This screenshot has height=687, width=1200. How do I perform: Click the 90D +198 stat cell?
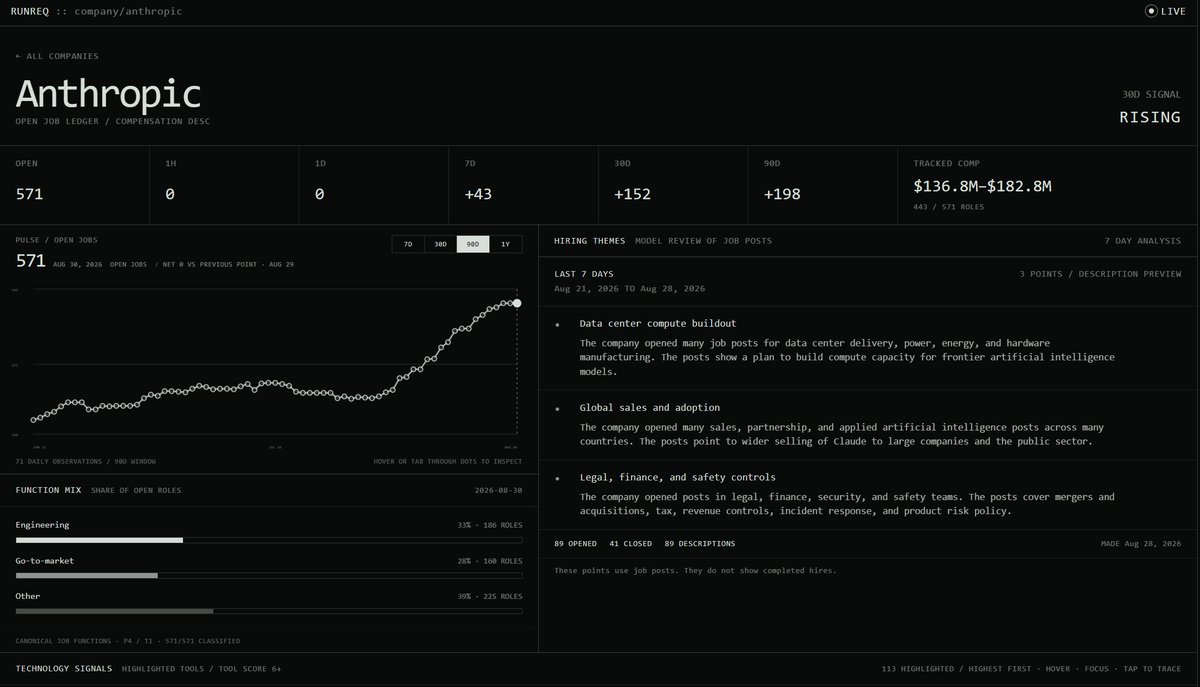(x=823, y=185)
